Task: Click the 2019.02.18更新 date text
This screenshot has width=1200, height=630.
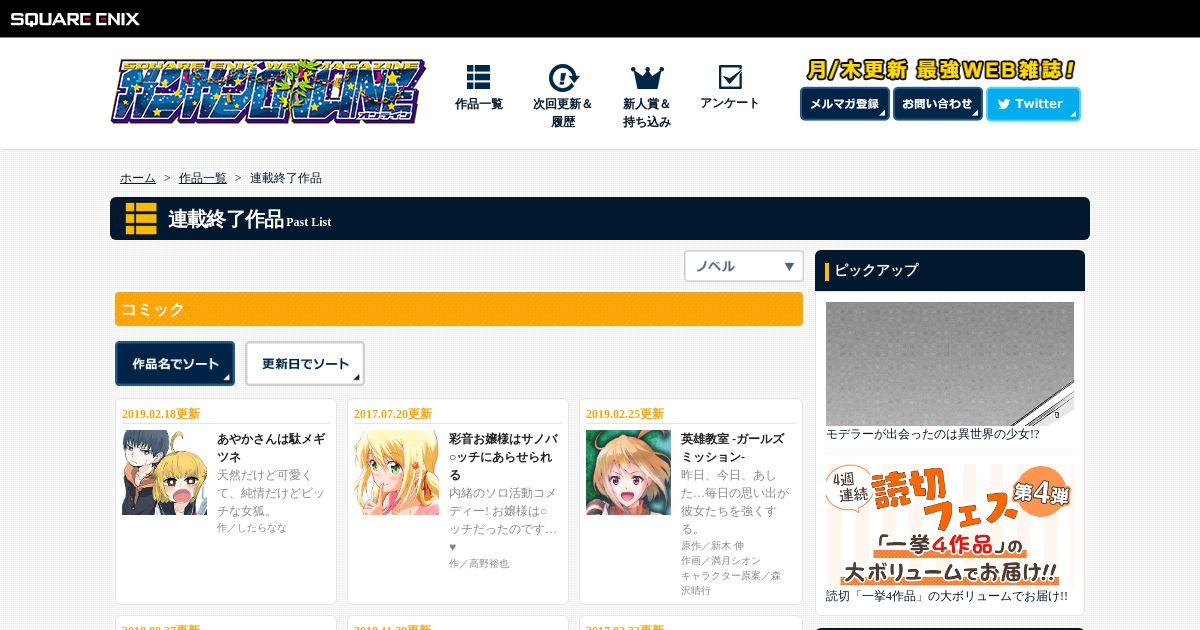Action: coord(161,414)
